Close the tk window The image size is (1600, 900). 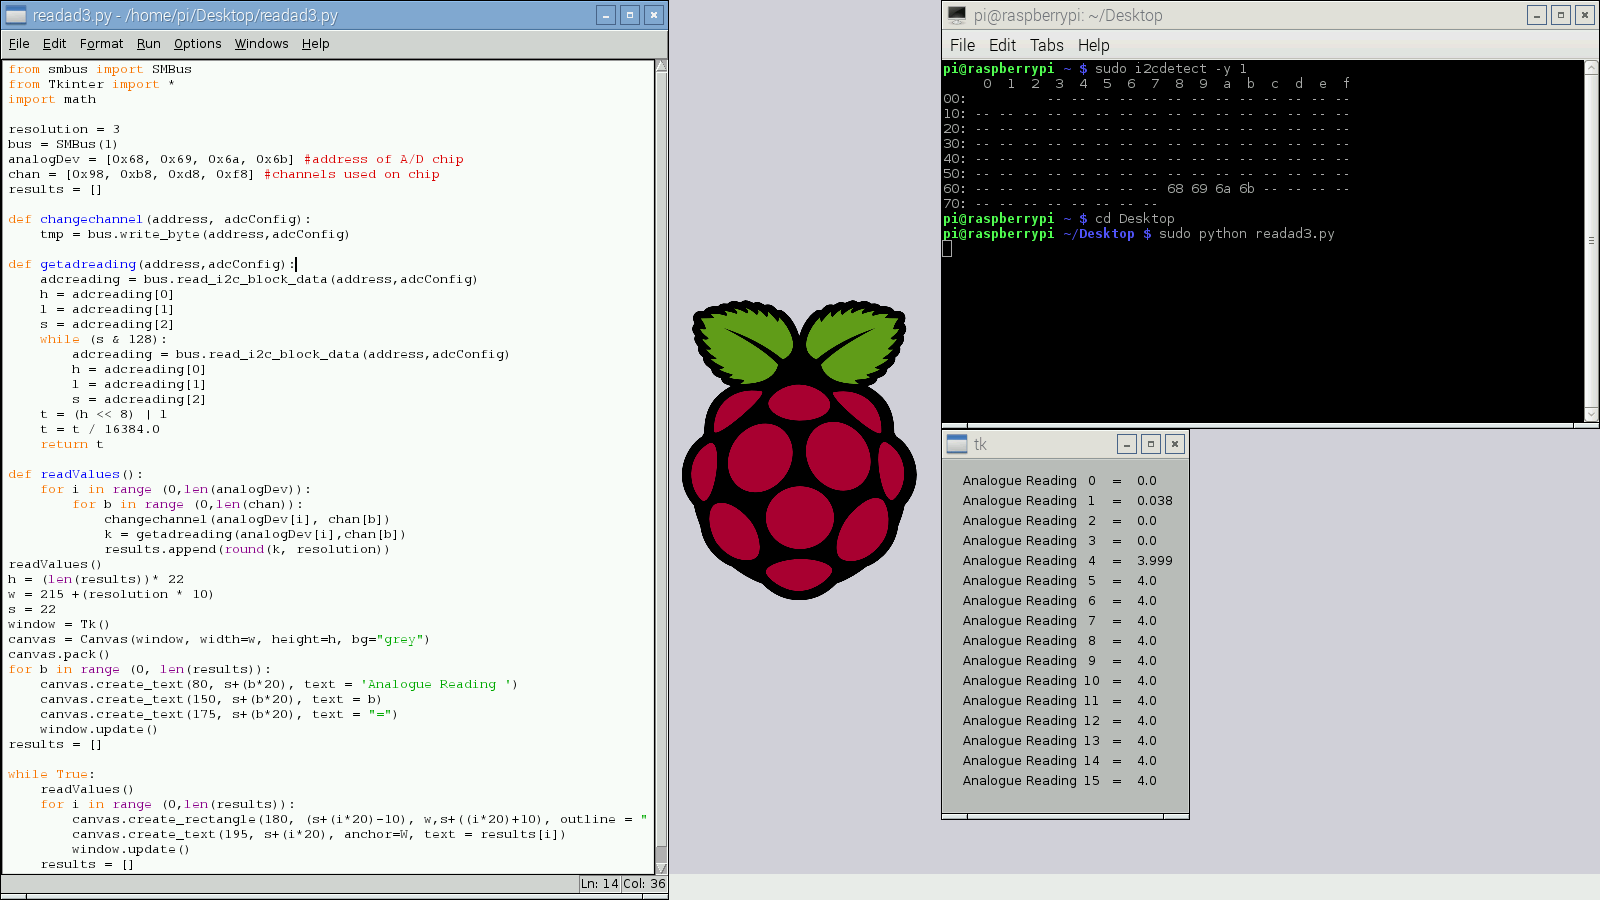(1175, 444)
